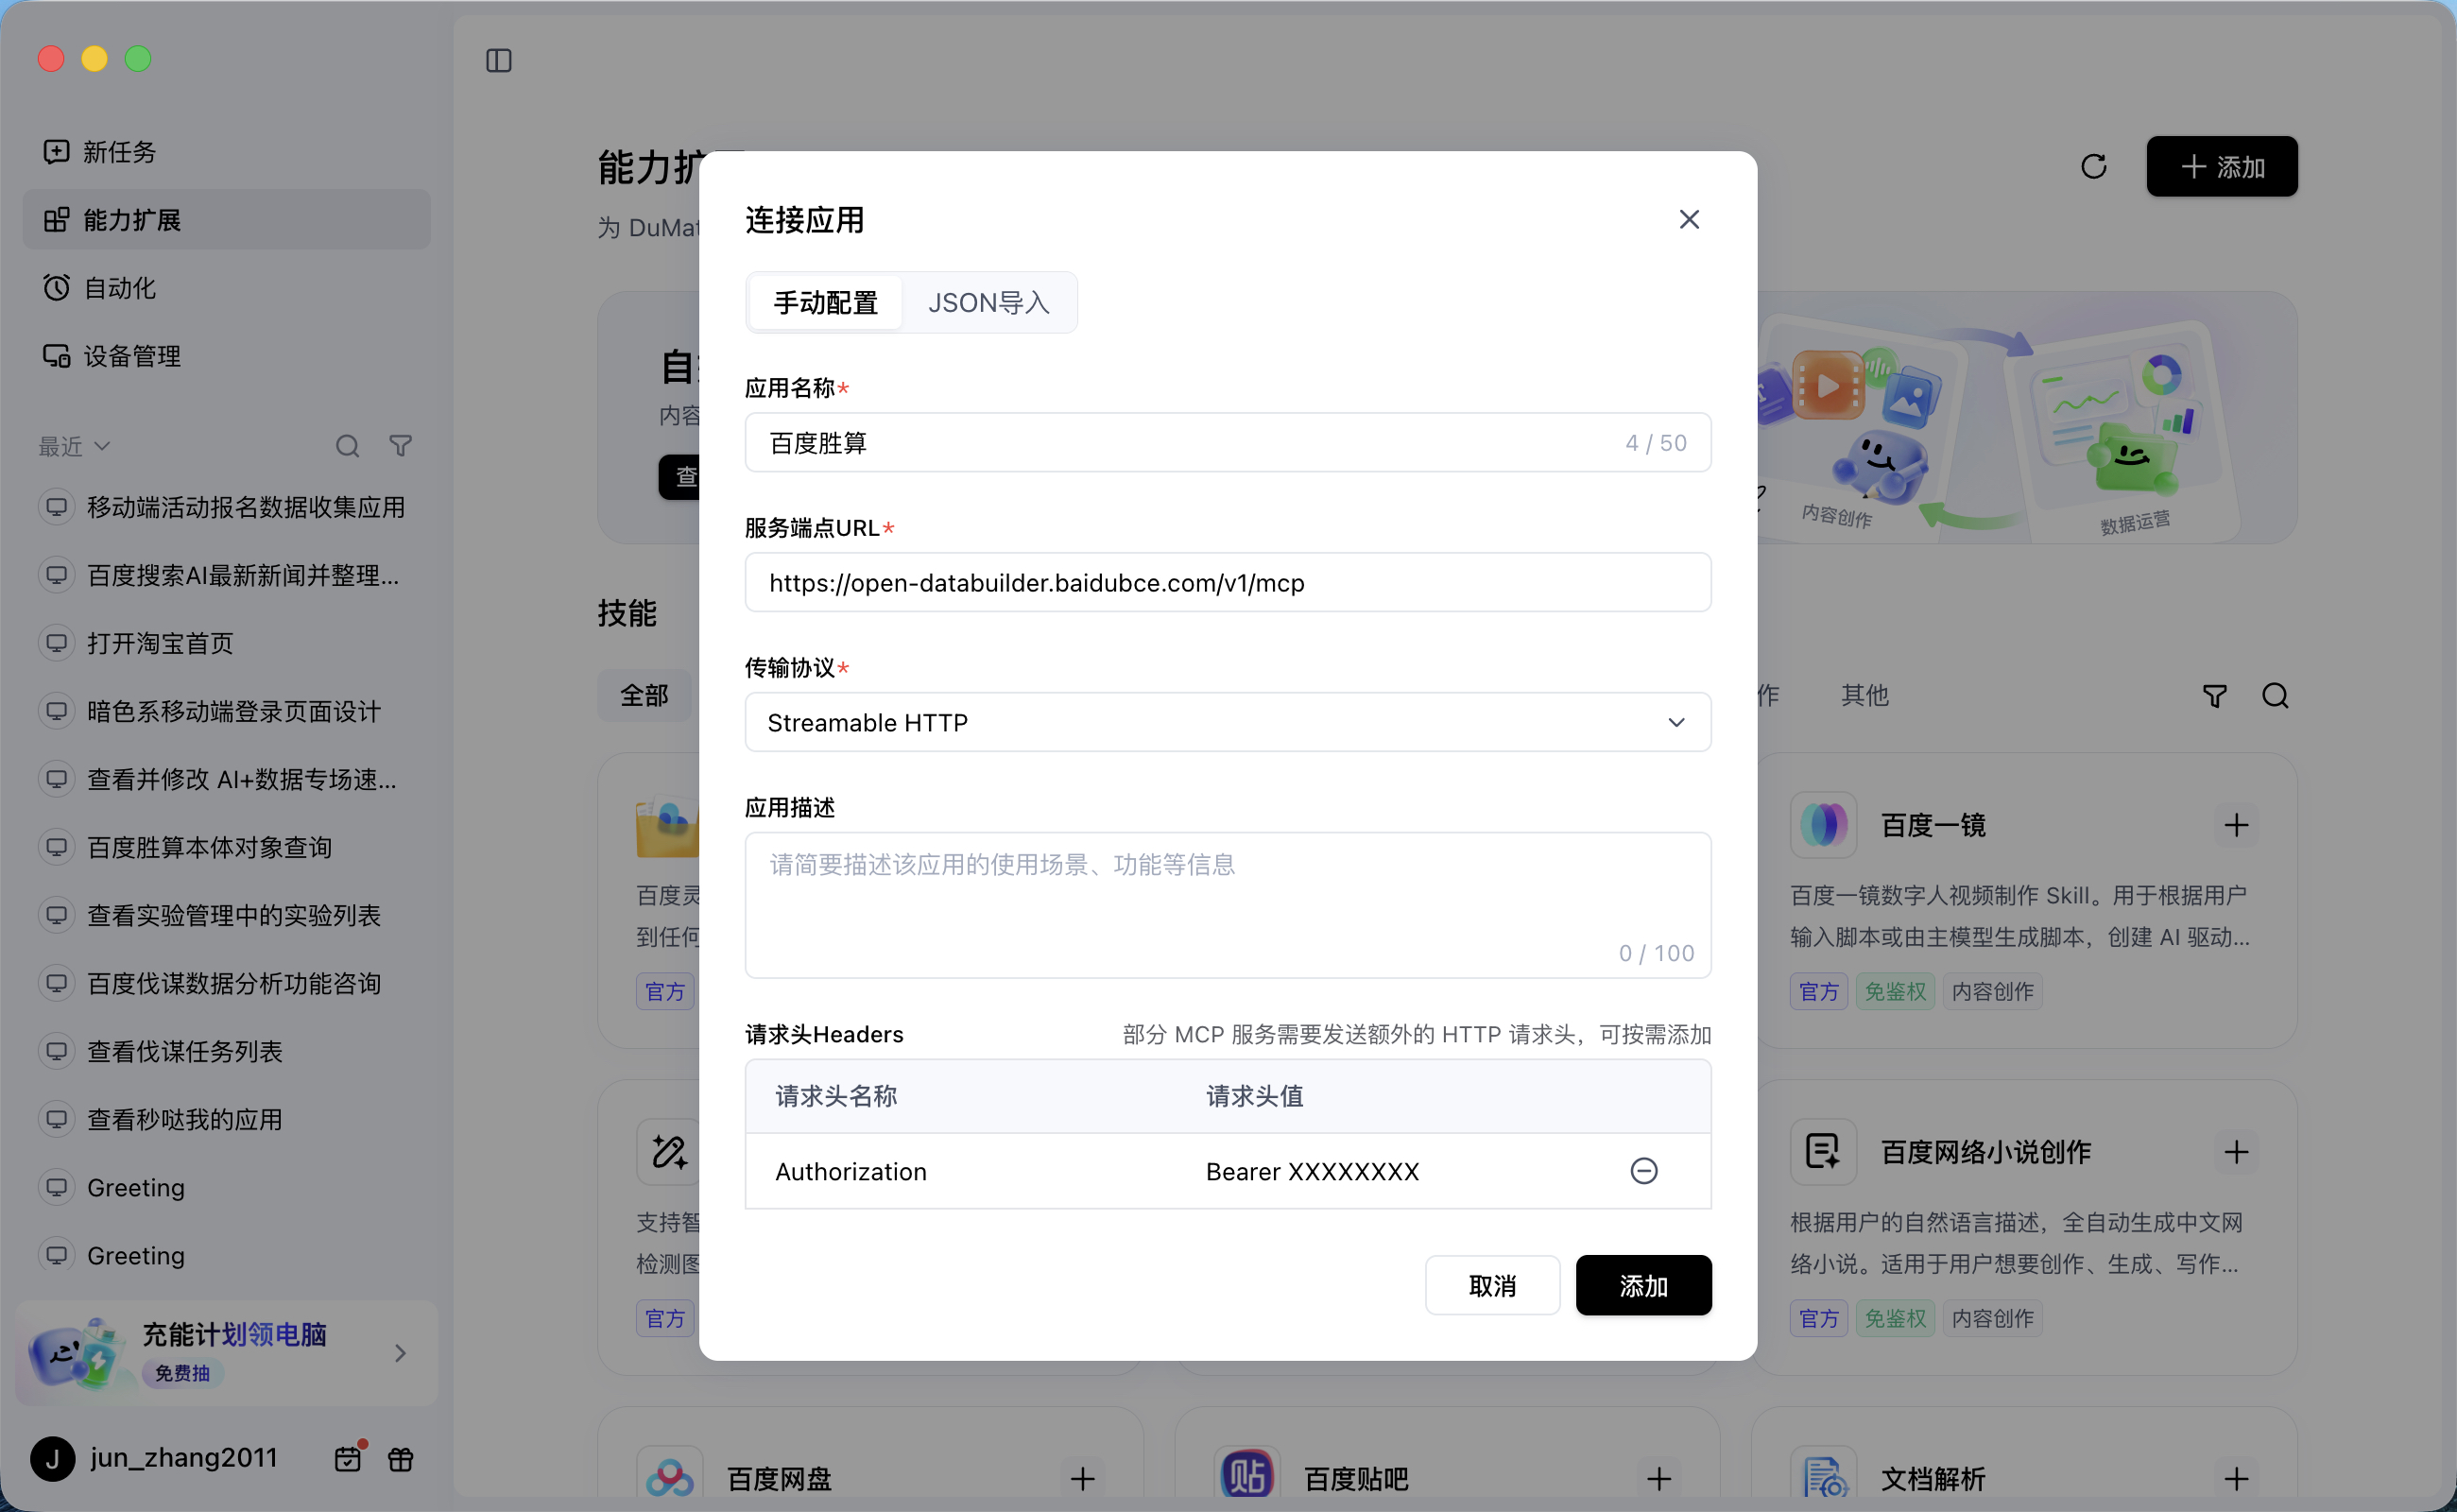Click the 服务端点URL input field
This screenshot has width=2457, height=1512.
1228,582
